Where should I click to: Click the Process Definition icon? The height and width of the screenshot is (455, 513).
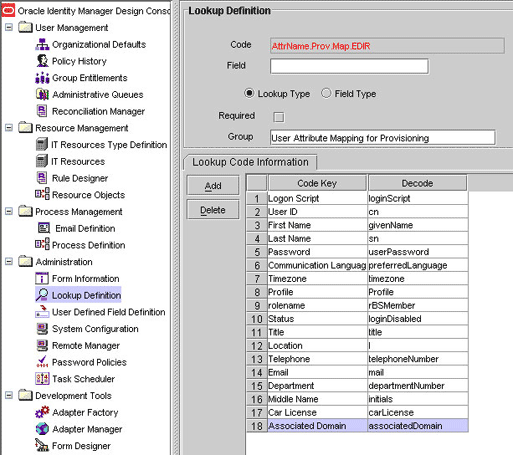(42, 245)
